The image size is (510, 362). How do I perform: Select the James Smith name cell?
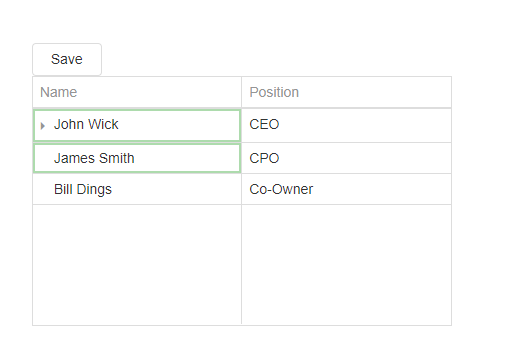(137, 158)
